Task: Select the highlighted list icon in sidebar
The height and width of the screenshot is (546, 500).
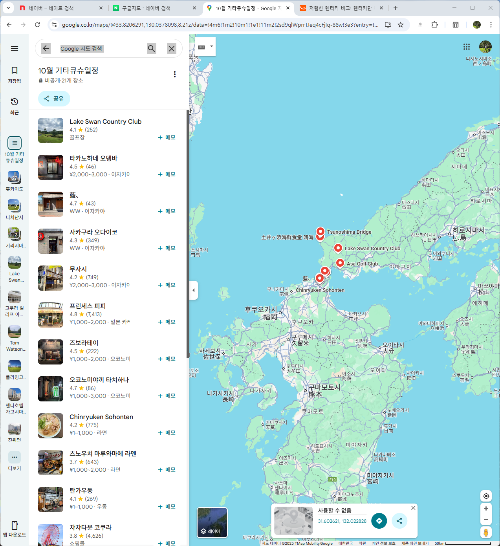Action: [x=14, y=143]
